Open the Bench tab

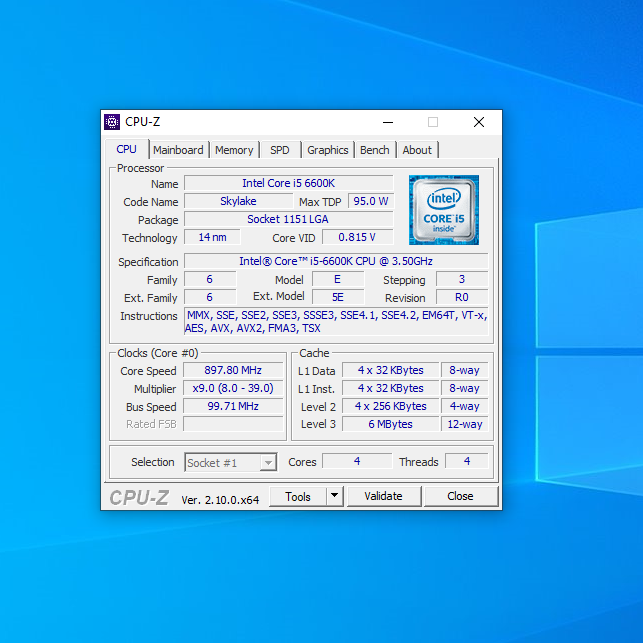(x=374, y=150)
